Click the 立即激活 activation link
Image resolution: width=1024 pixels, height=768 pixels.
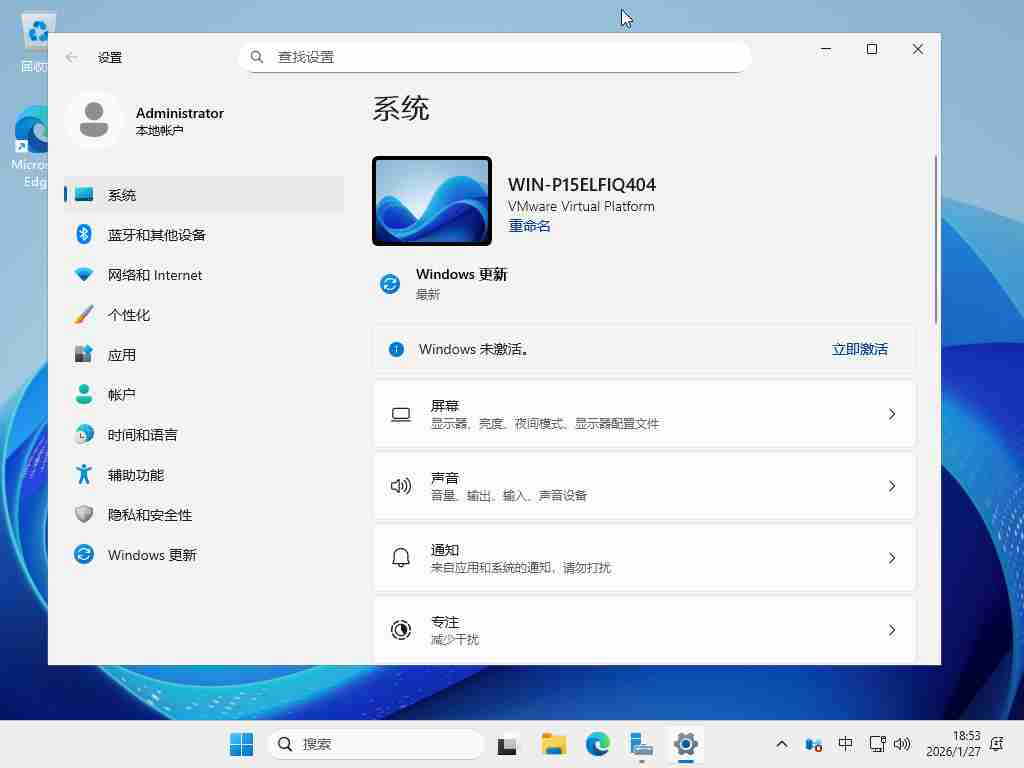click(x=859, y=349)
